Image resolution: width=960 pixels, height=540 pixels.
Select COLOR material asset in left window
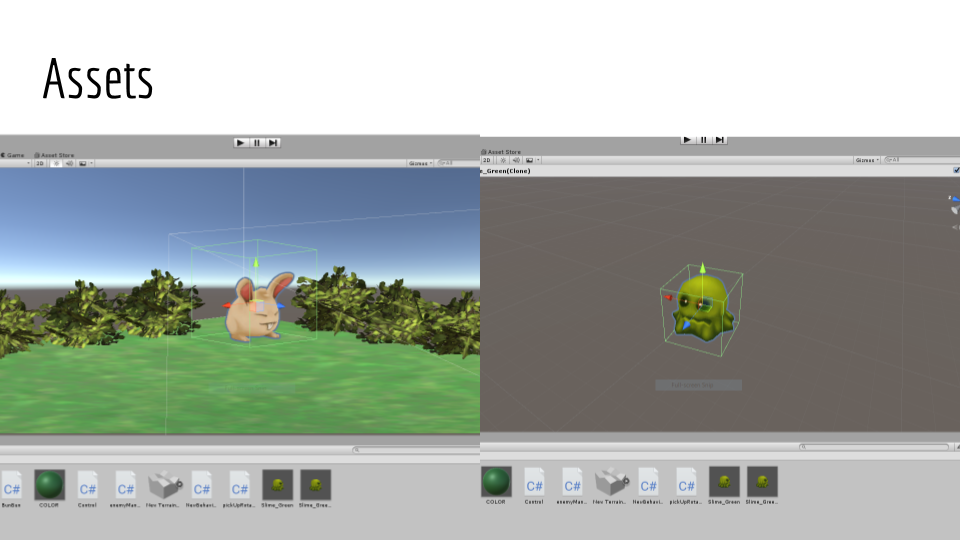point(49,489)
